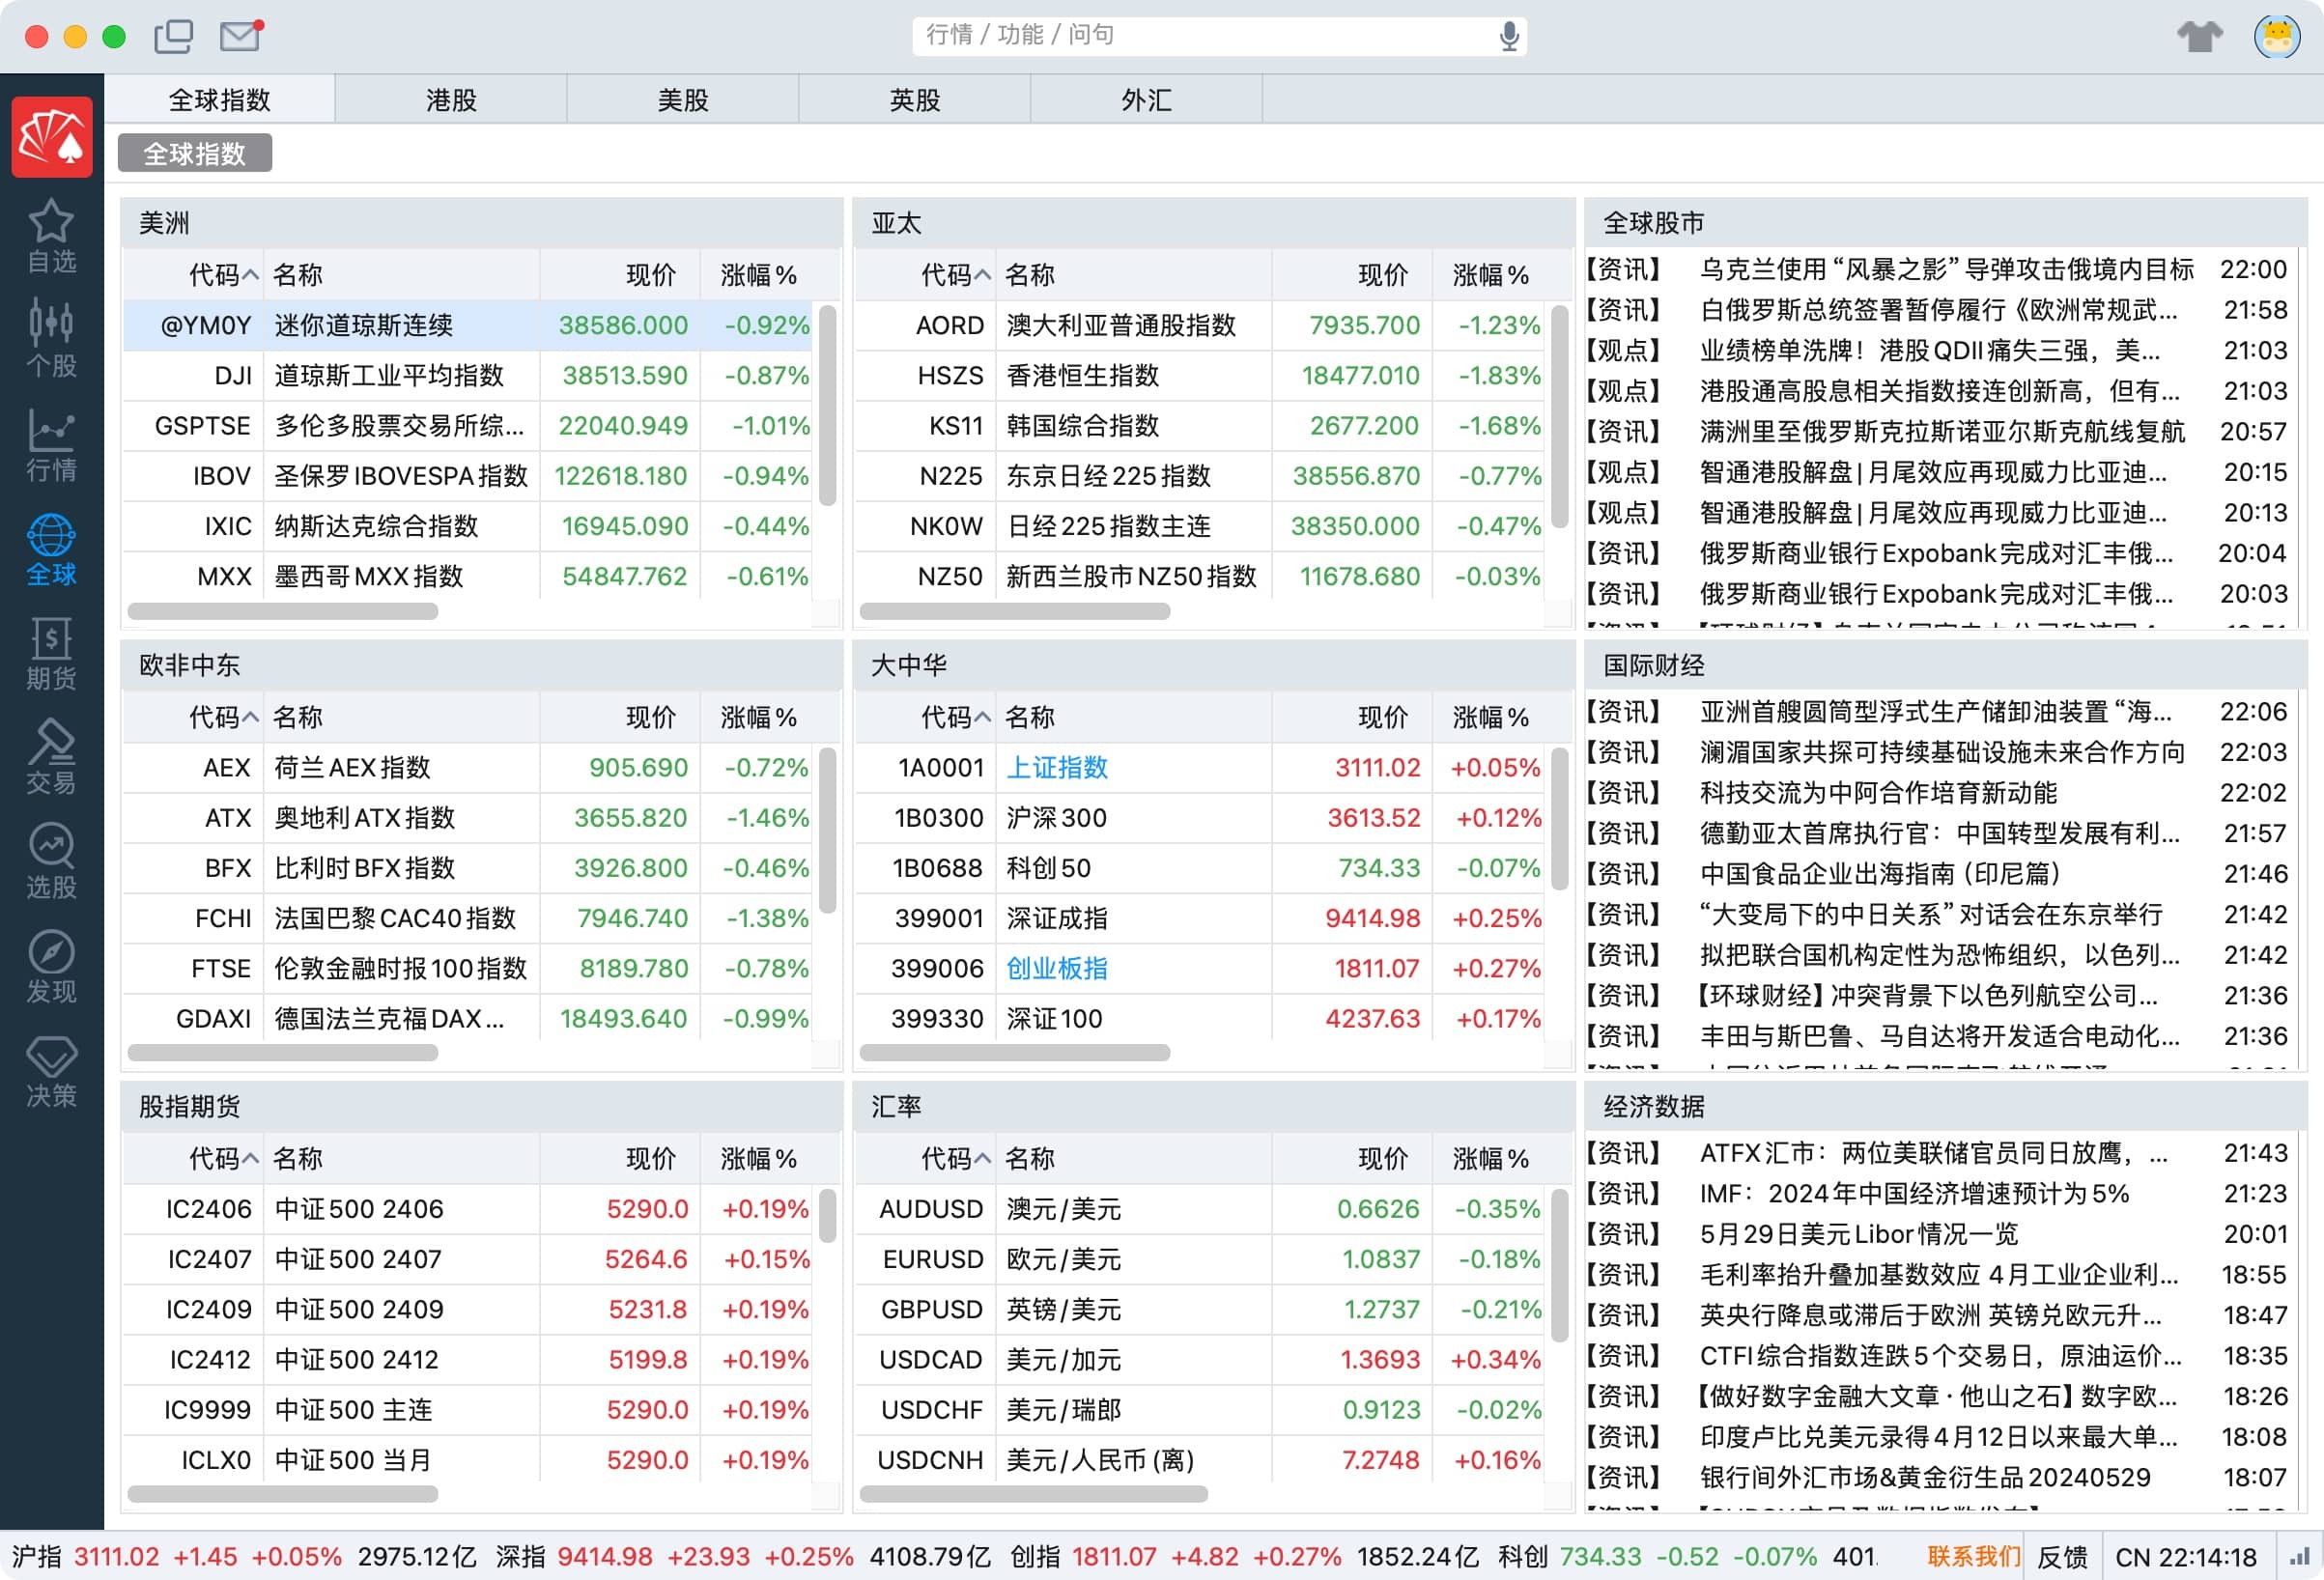Switch to the 外汇 tab
The image size is (2324, 1580).
tap(1147, 100)
